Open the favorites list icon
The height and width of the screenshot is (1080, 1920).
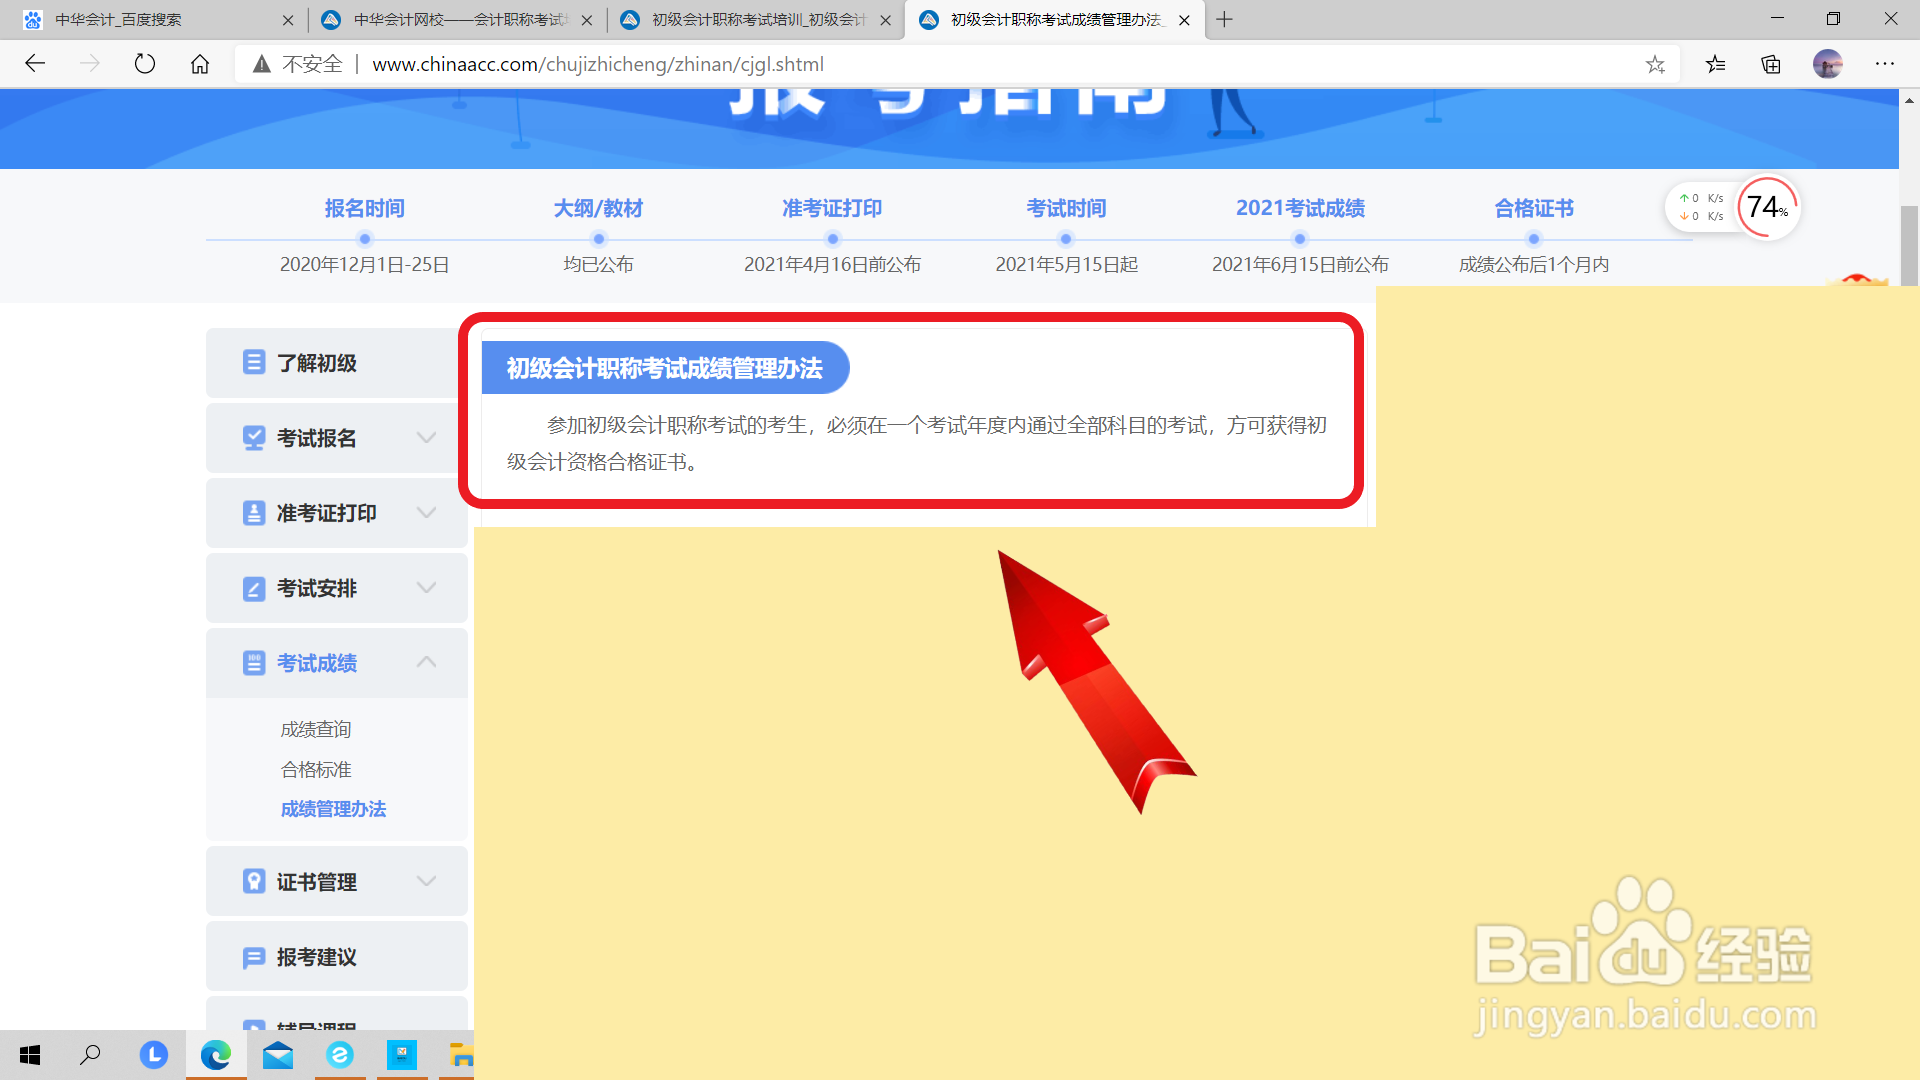tap(1716, 64)
